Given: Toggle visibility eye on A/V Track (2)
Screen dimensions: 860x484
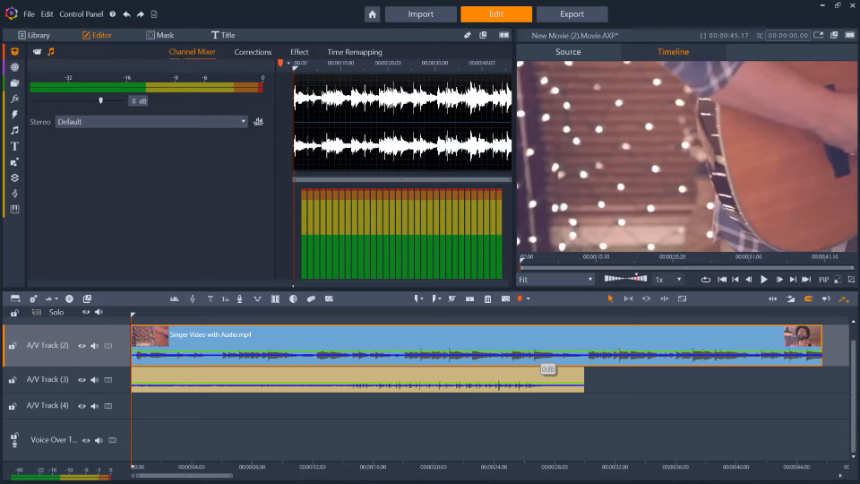Looking at the screenshot, I should (82, 346).
